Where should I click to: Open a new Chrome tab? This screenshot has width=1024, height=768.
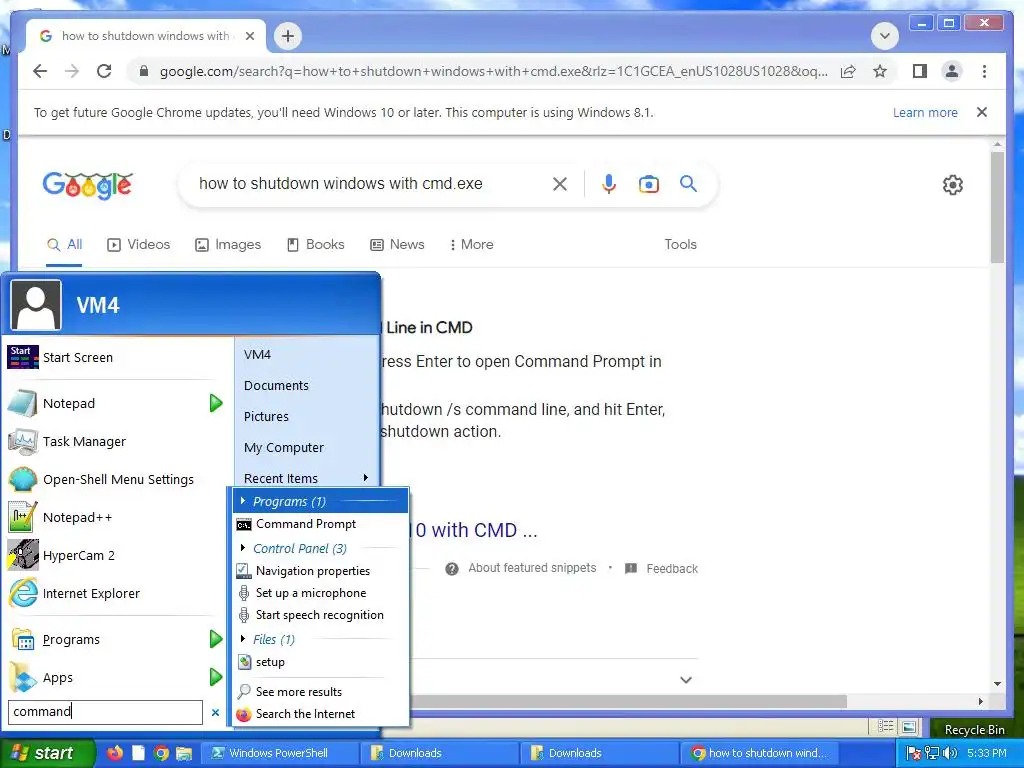coord(288,36)
